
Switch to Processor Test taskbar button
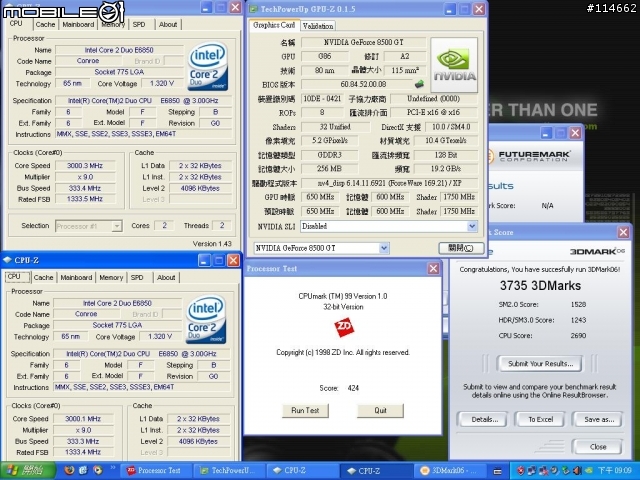click(x=158, y=471)
